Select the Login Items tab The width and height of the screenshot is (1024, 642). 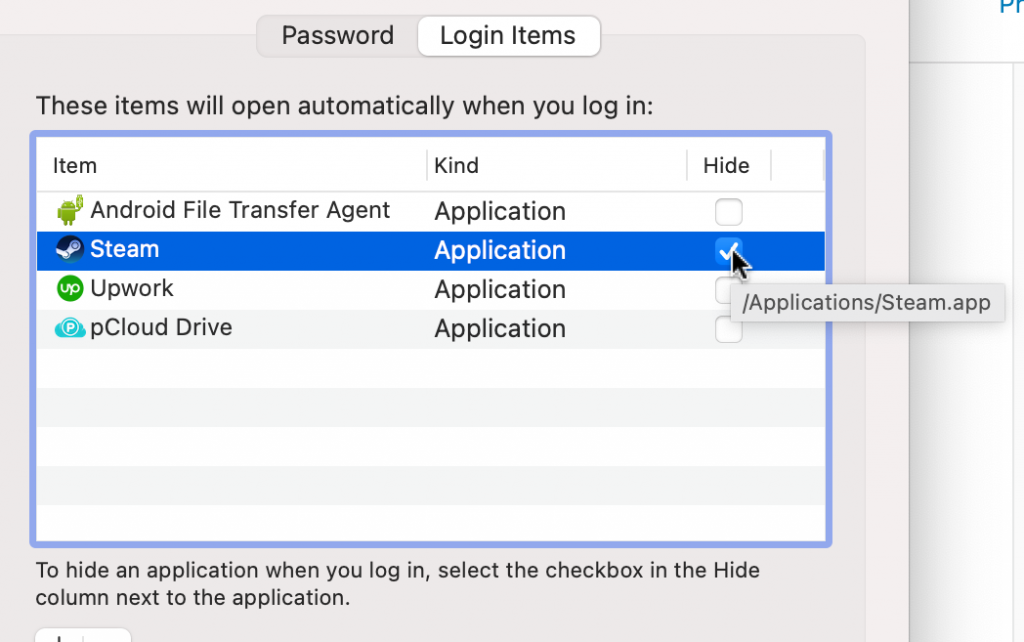click(508, 36)
